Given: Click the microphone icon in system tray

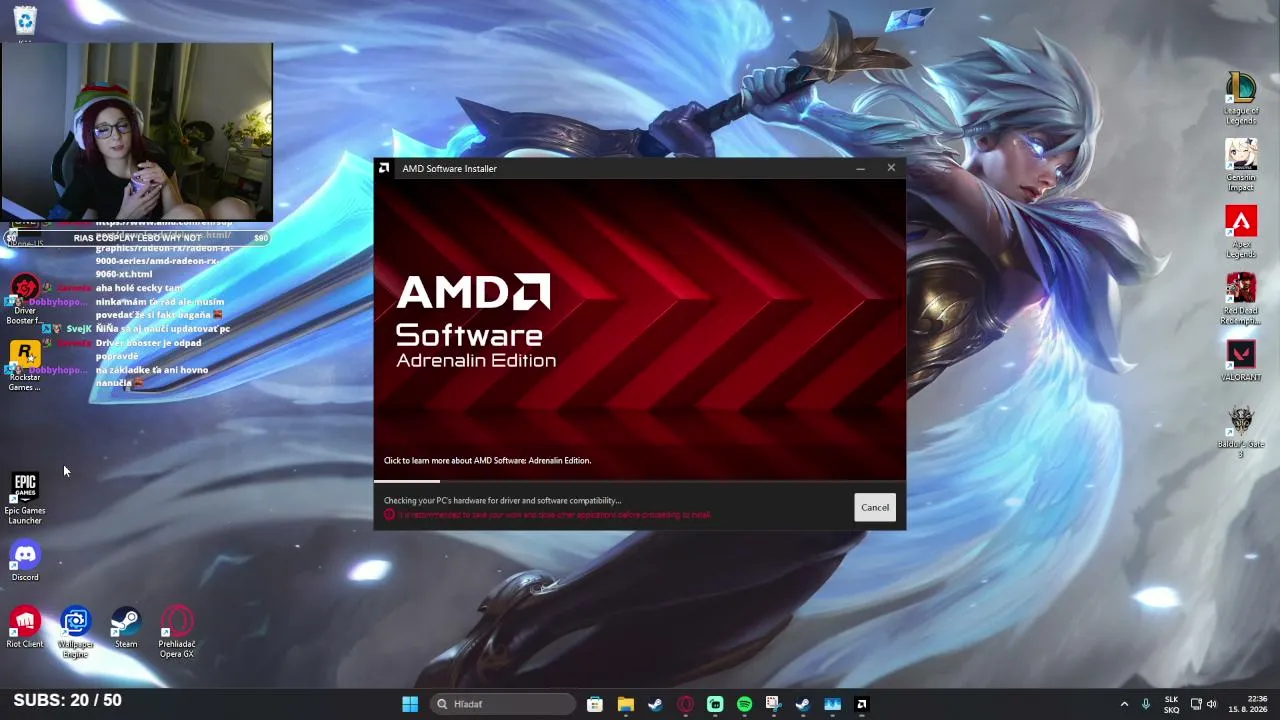Looking at the screenshot, I should coord(1146,704).
